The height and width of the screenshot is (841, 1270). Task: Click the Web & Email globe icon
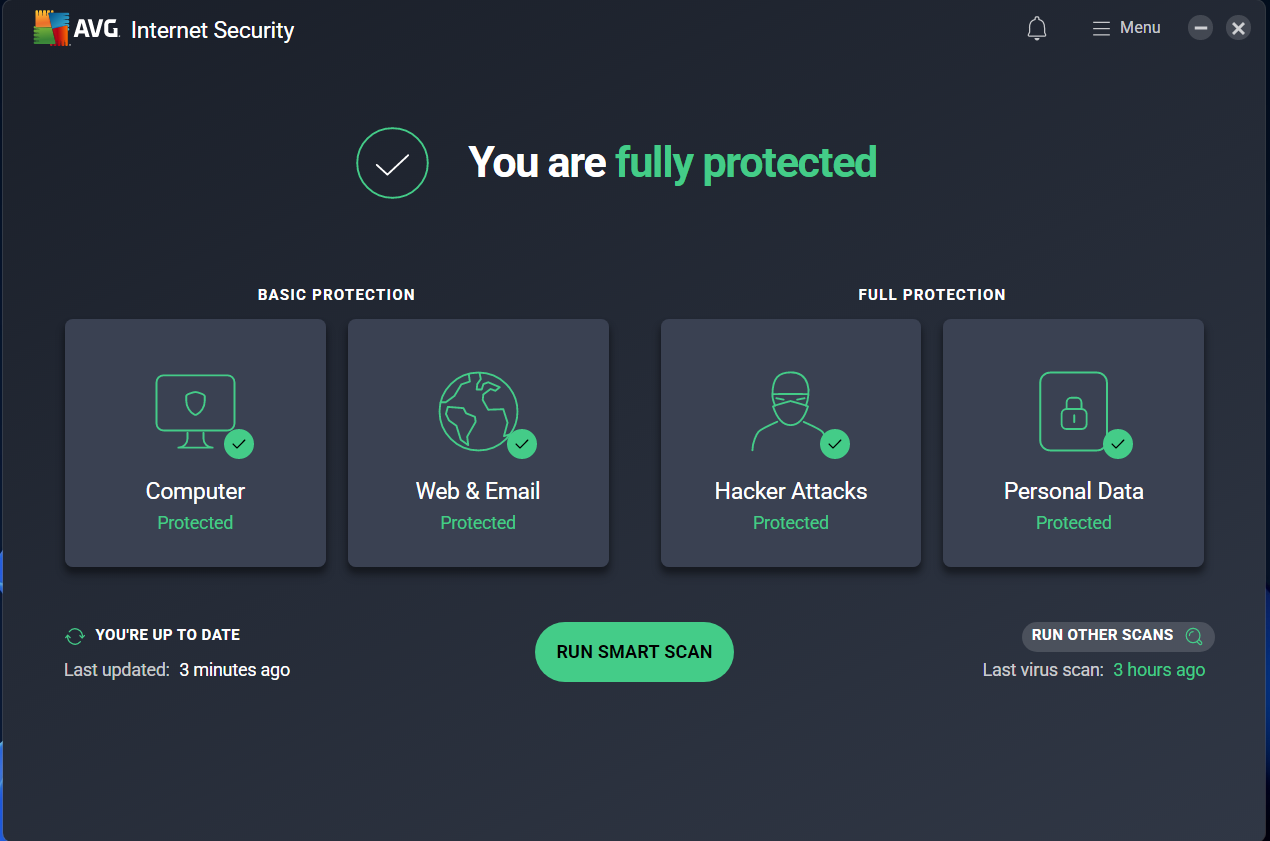[x=478, y=411]
